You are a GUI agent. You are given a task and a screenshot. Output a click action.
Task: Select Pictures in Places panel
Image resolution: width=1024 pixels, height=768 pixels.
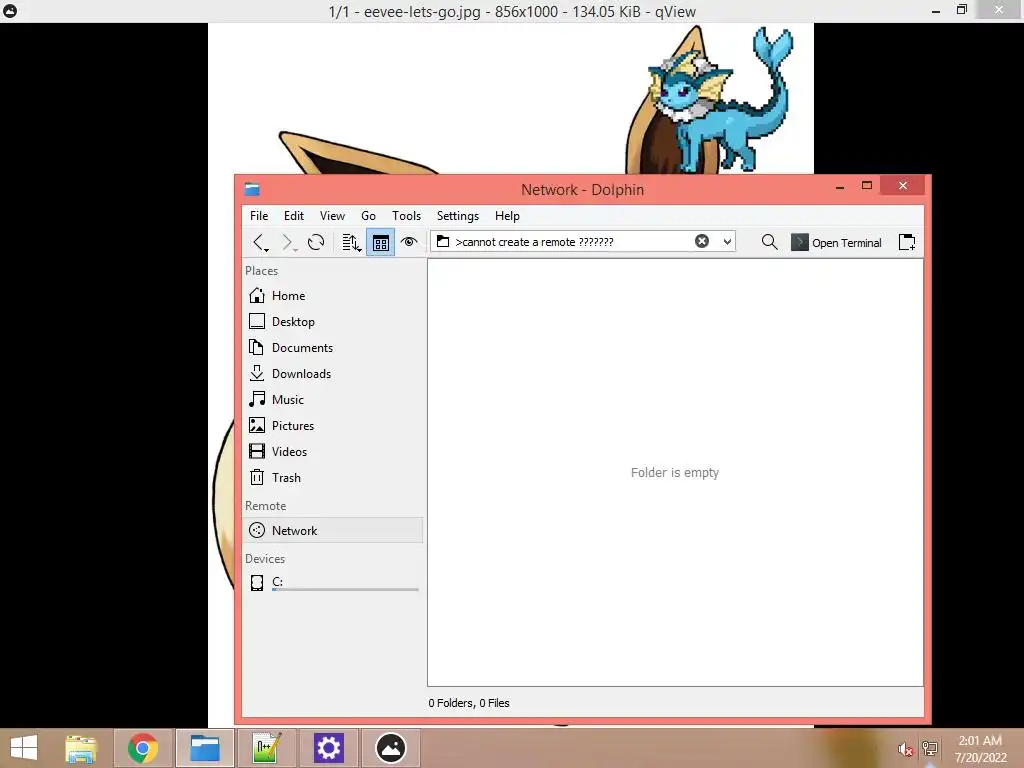(x=333, y=426)
